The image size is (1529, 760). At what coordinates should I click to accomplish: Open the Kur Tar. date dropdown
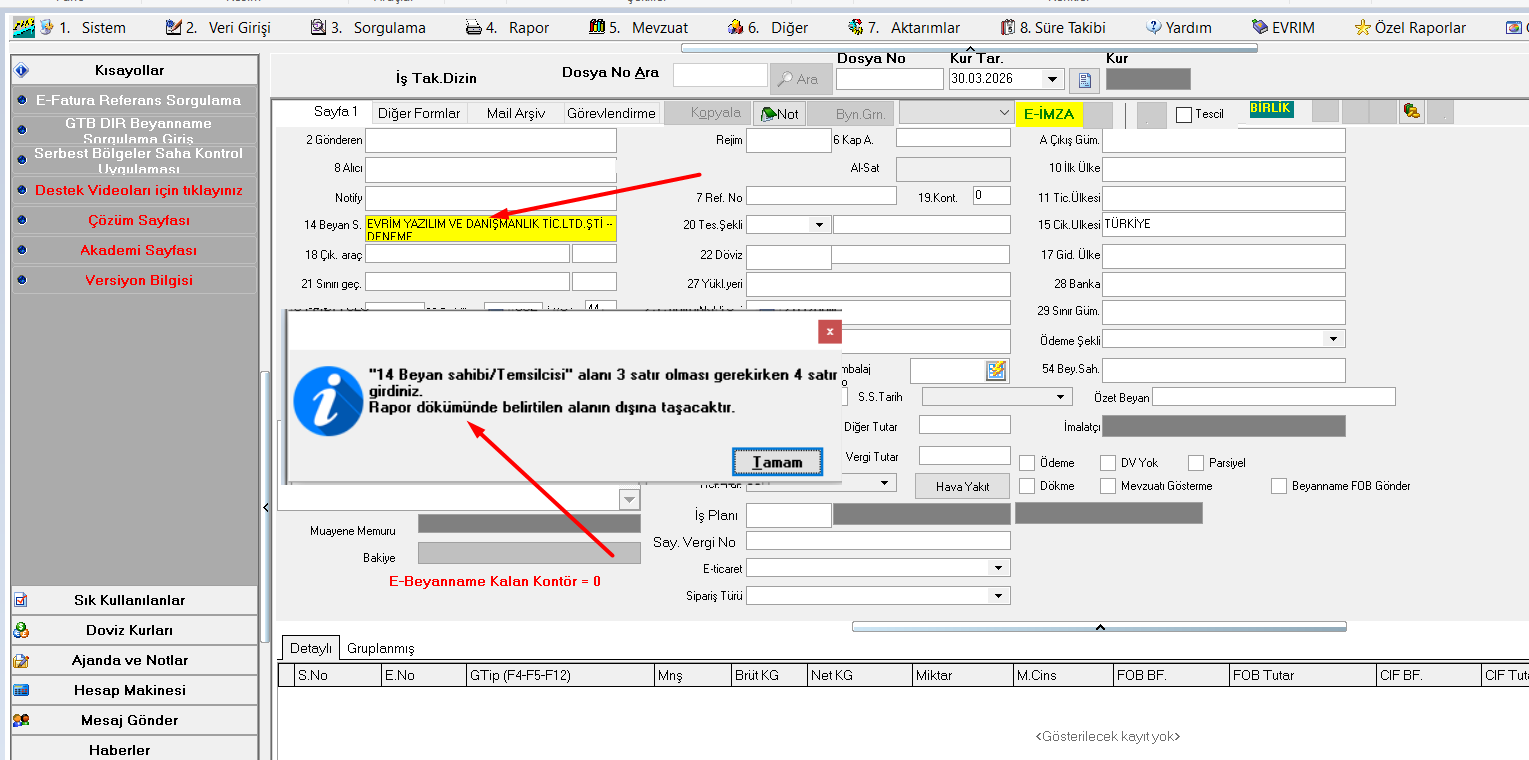coord(1052,79)
